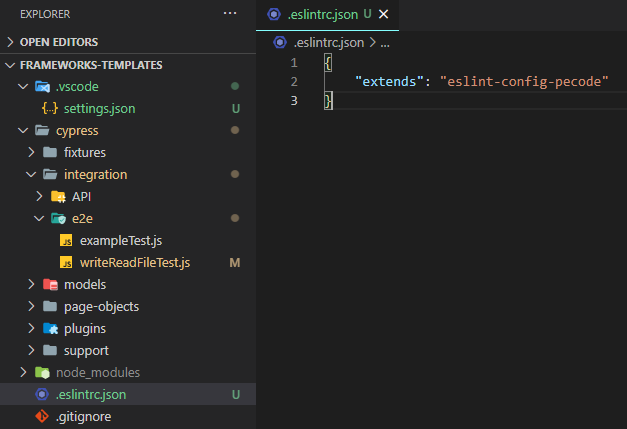Open .eslintrc.json in the file tree
The height and width of the screenshot is (429, 627).
90,394
